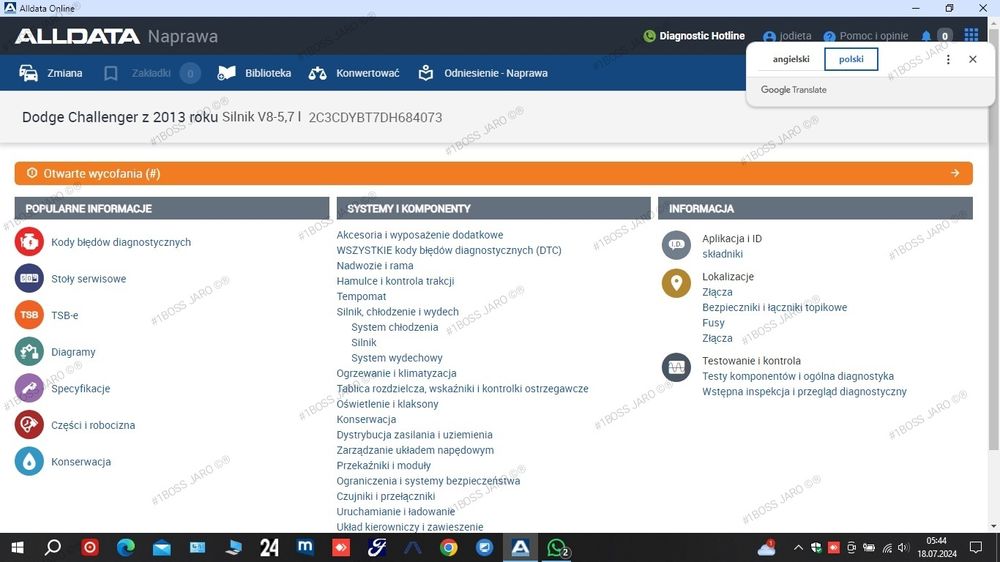Viewport: 1000px width, 562px height.
Task: Open the Specyfikacje link
Action: pos(80,388)
